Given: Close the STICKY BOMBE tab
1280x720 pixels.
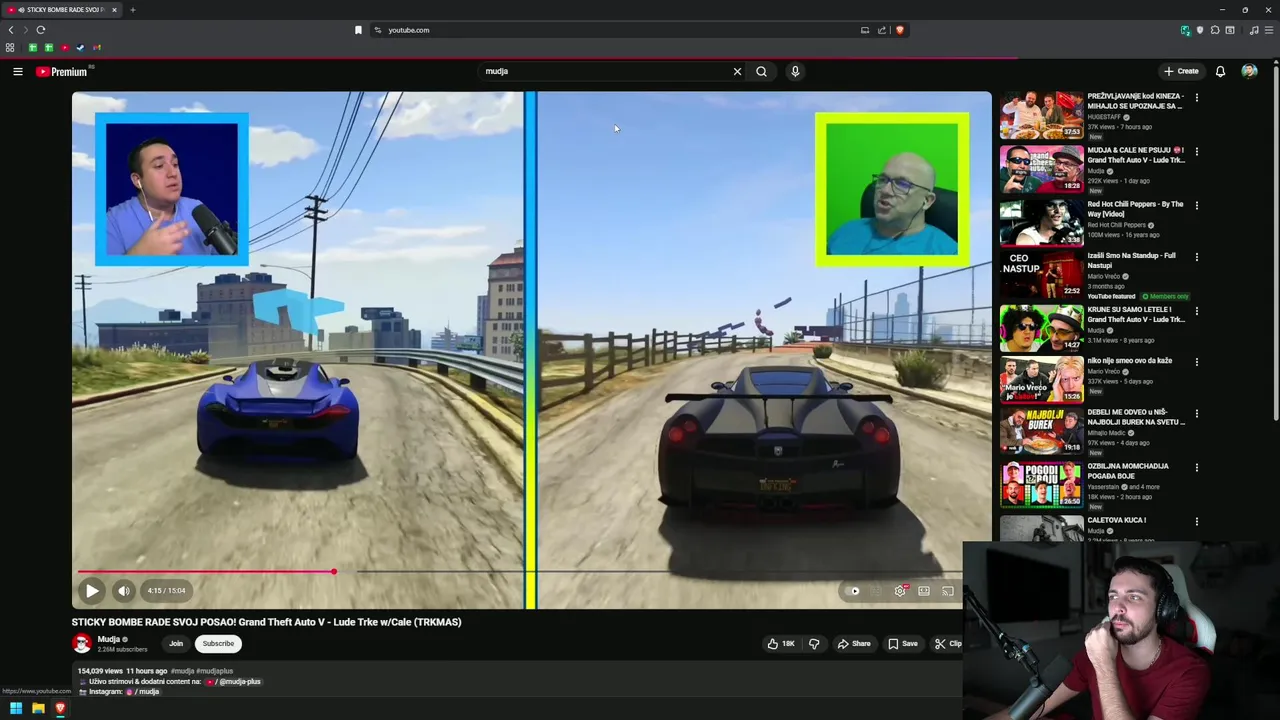Looking at the screenshot, I should [x=114, y=10].
